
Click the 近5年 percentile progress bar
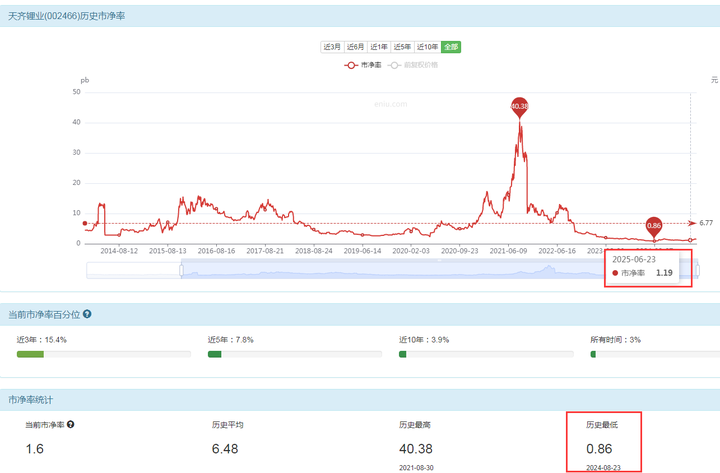[295, 354]
